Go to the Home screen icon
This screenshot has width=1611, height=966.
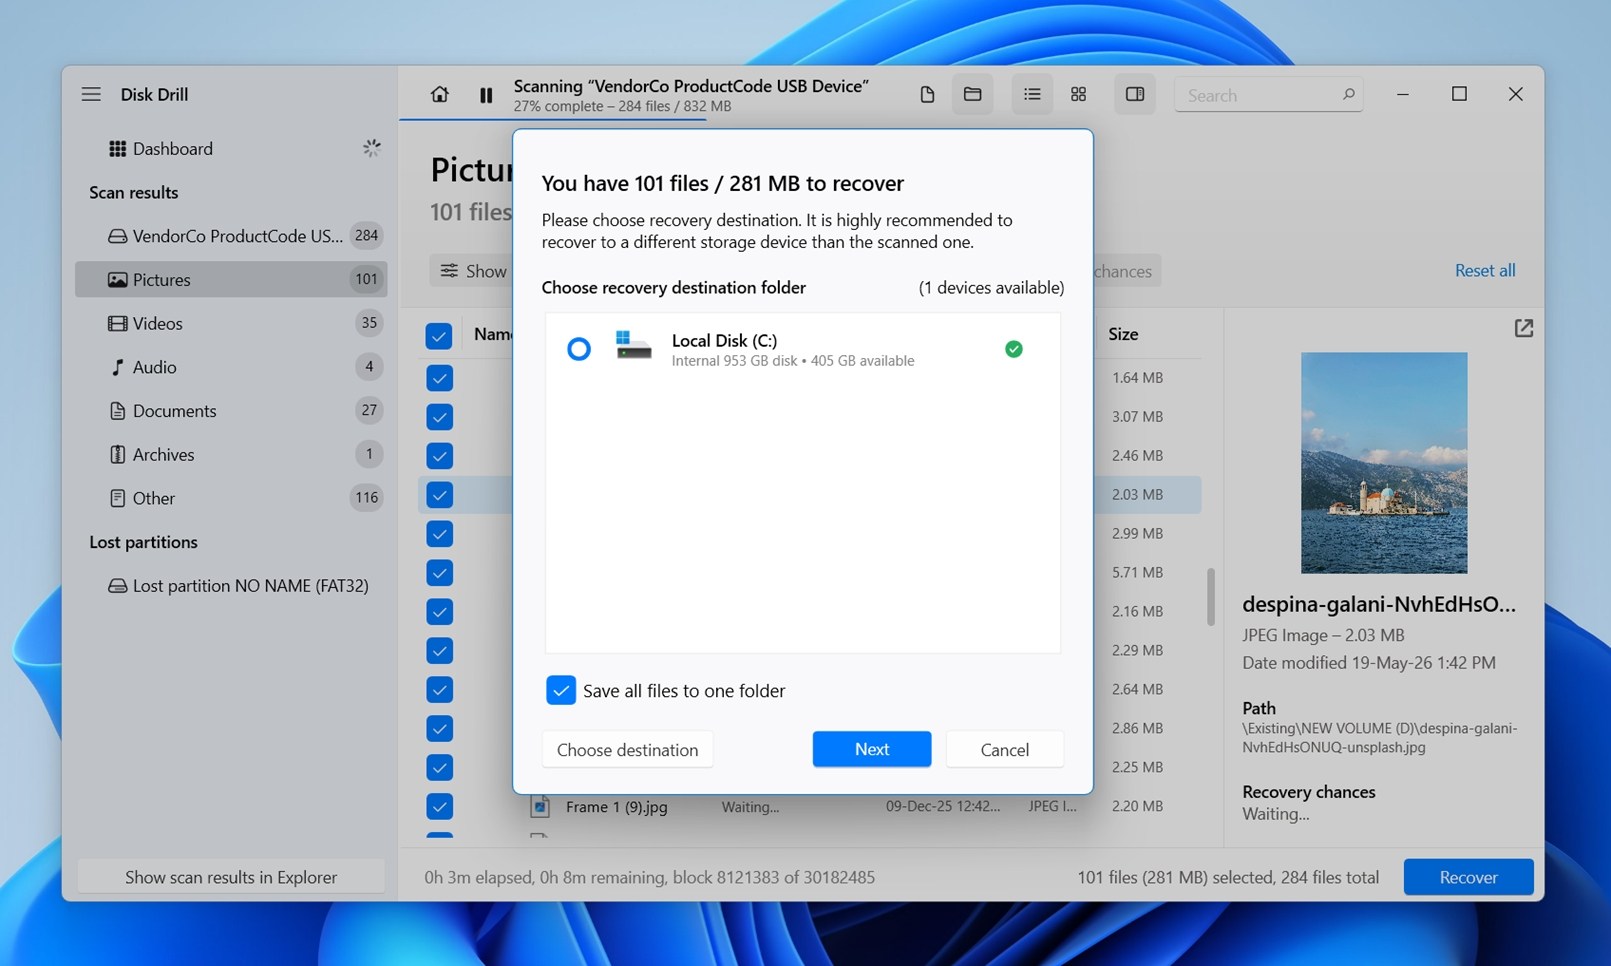point(439,94)
